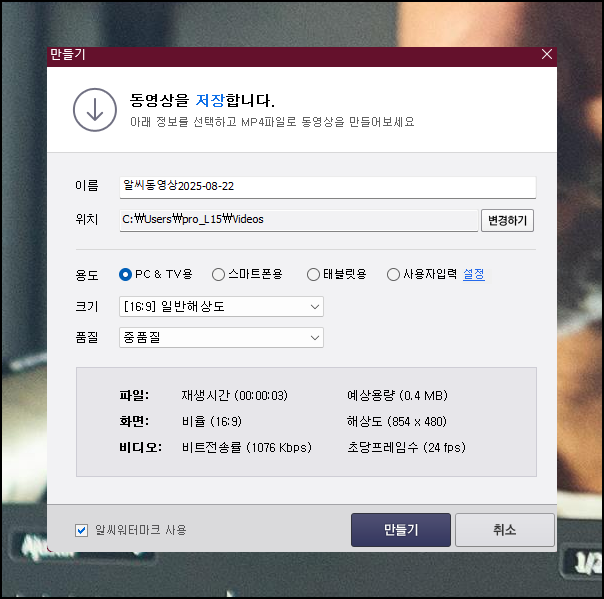604x599 pixels.
Task: Click the 이름 file name input field
Action: pos(327,187)
